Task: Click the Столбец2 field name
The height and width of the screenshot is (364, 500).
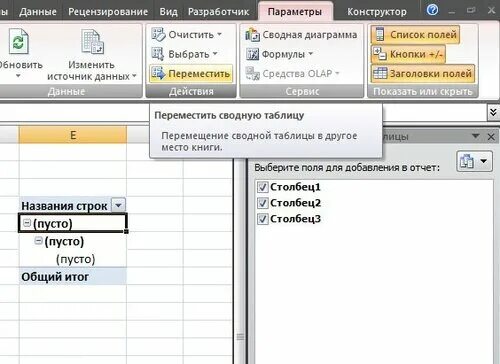Action: (x=295, y=203)
